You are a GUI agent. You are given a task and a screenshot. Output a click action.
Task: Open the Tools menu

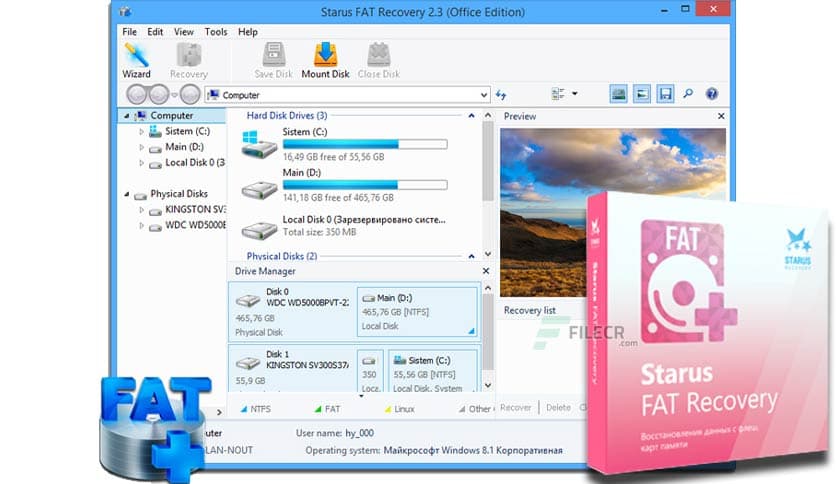pos(215,32)
